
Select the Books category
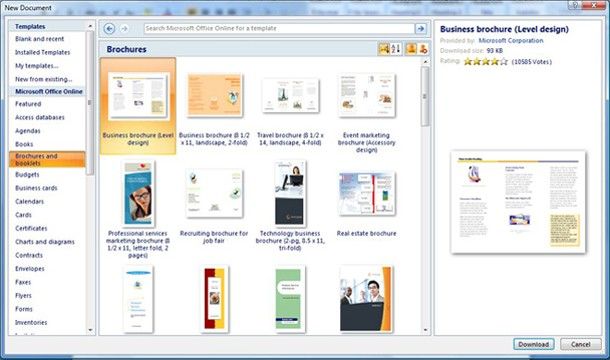click(x=24, y=144)
